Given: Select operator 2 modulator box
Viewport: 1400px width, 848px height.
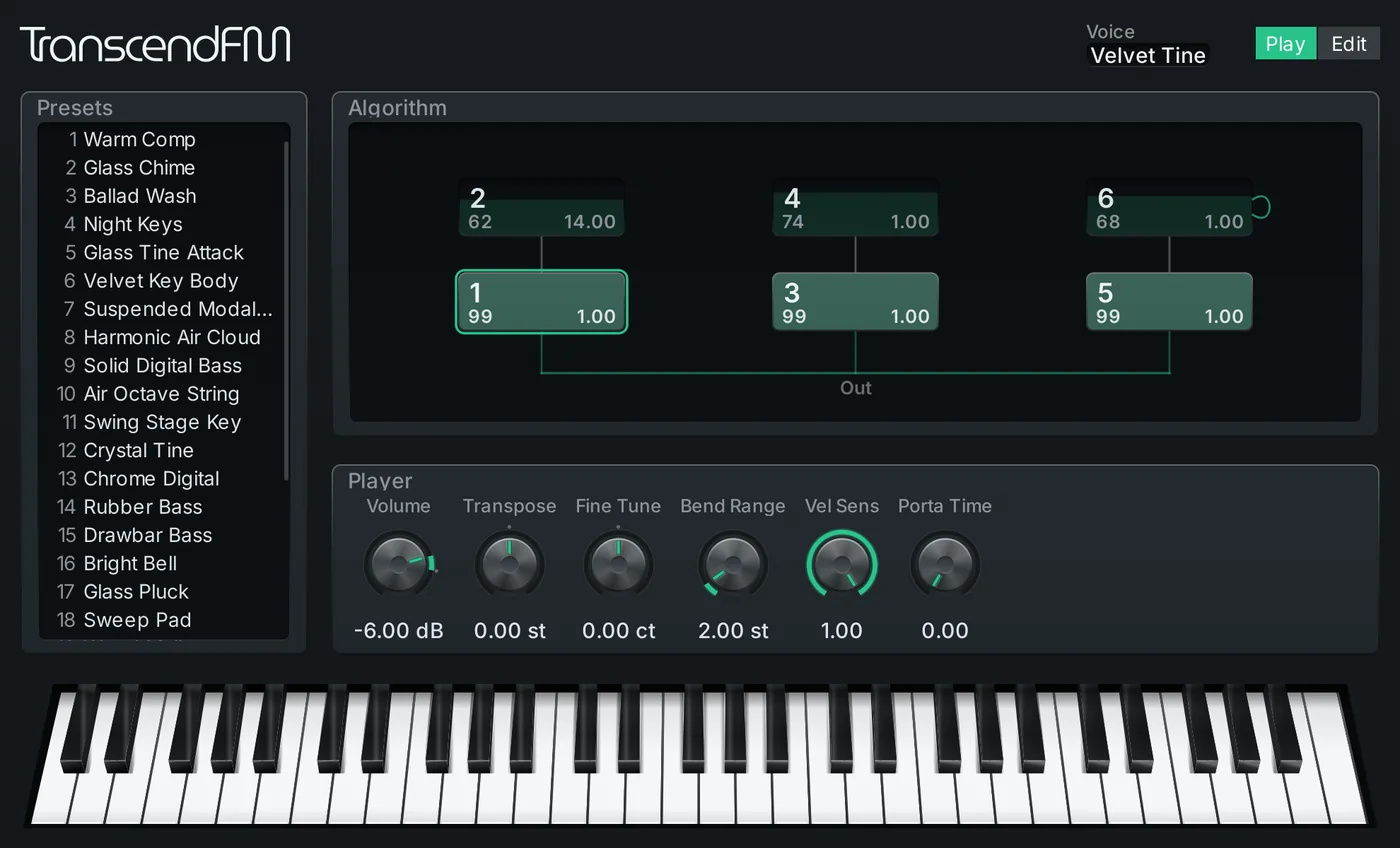Looking at the screenshot, I should point(541,207).
